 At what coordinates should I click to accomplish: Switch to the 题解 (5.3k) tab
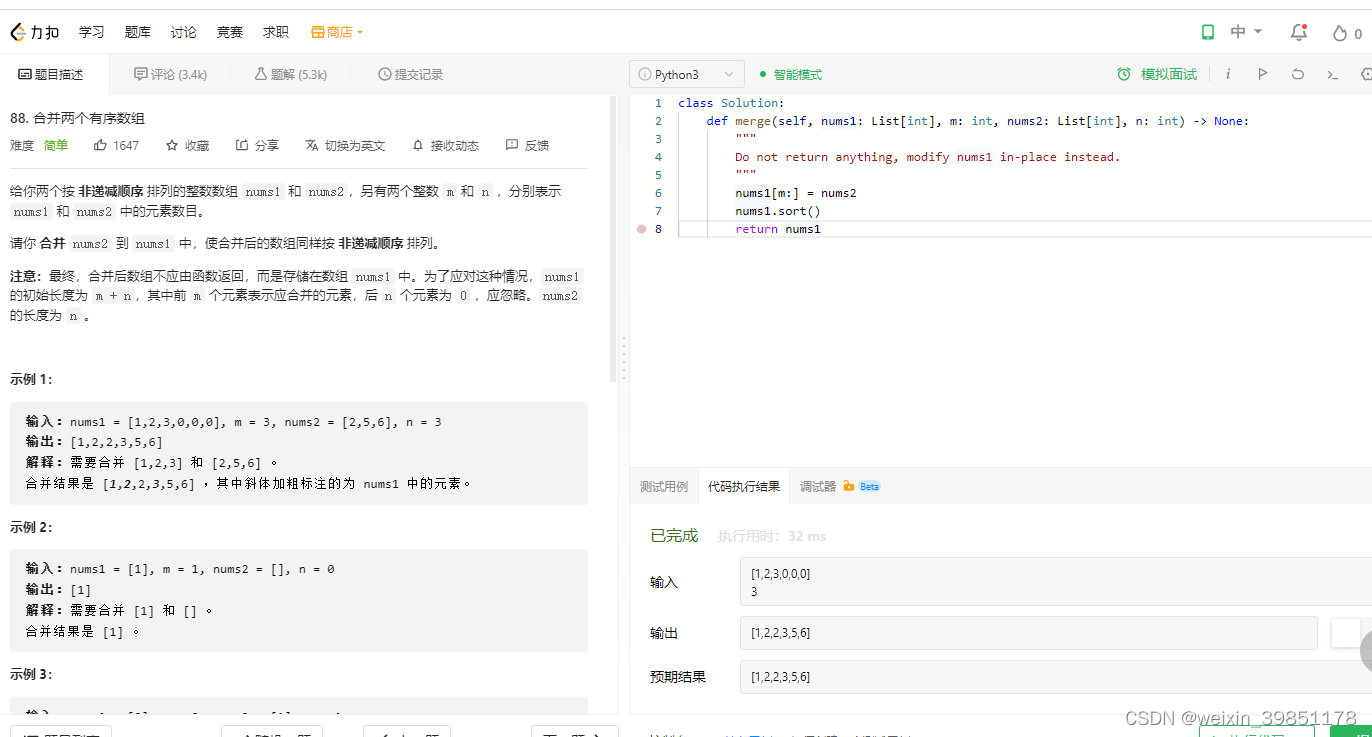(290, 74)
